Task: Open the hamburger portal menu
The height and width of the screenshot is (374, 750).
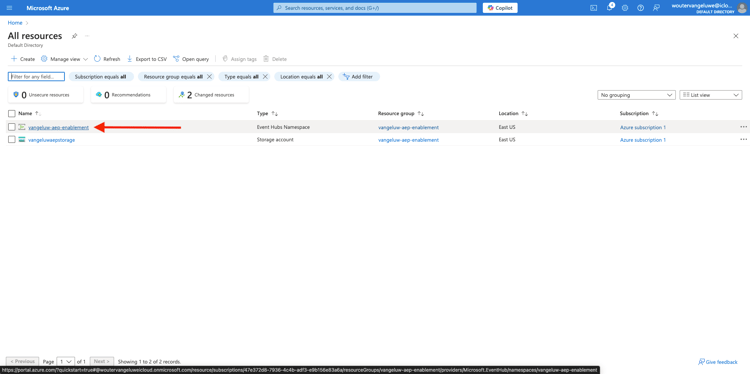Action: click(x=10, y=8)
